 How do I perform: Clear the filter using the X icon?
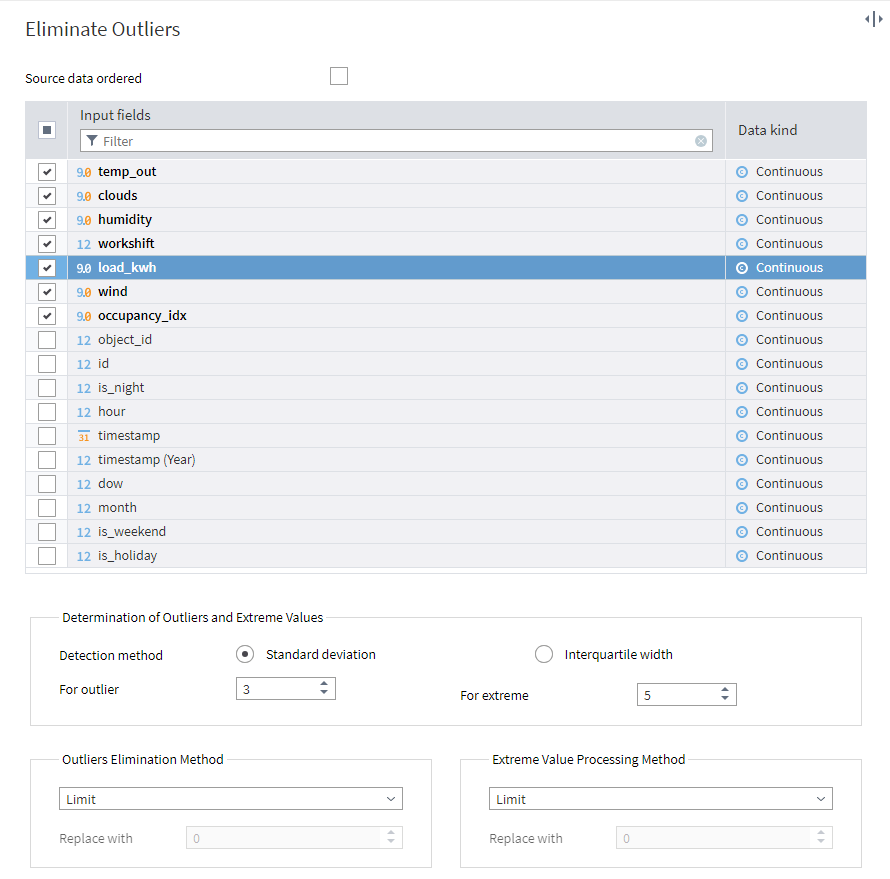[701, 141]
